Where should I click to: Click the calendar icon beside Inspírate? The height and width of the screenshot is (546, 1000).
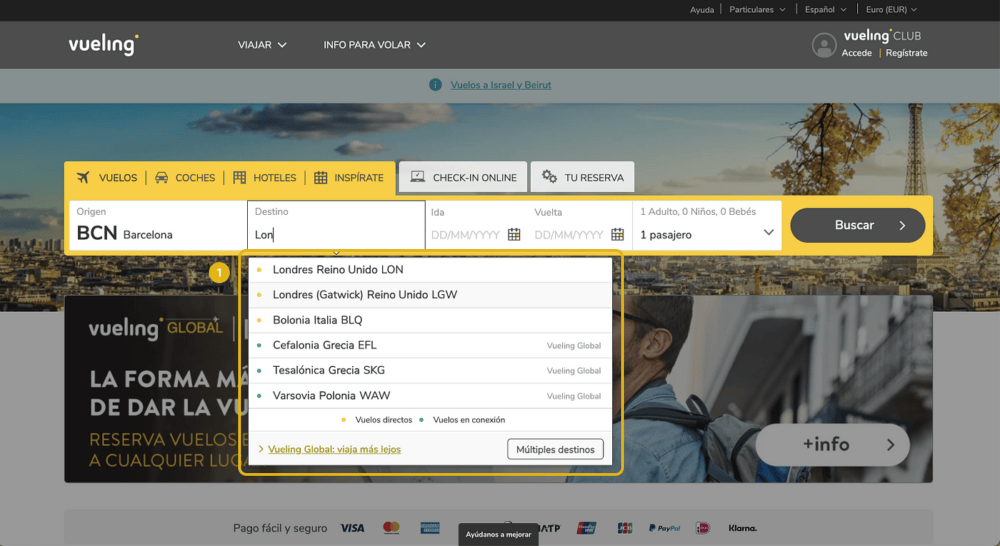(x=320, y=177)
